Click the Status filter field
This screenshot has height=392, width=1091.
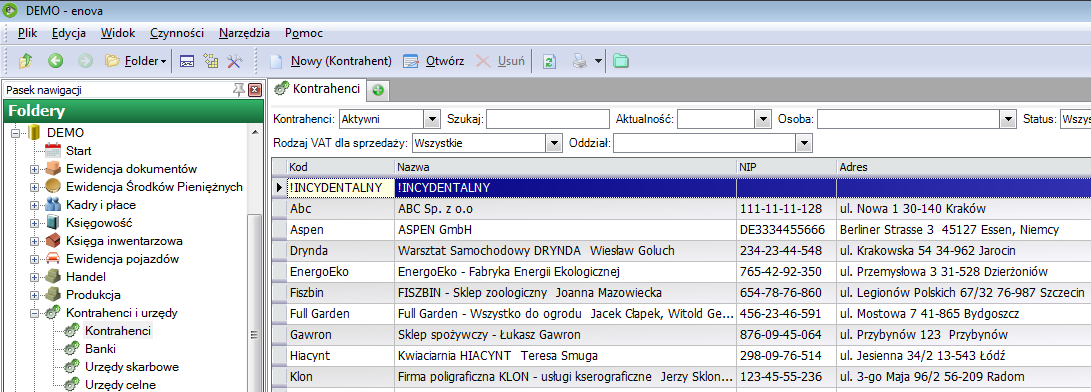pyautogui.click(x=1075, y=119)
